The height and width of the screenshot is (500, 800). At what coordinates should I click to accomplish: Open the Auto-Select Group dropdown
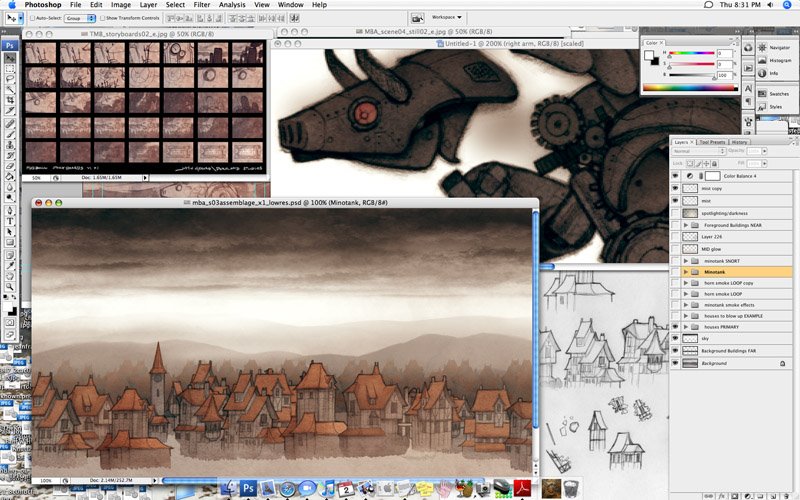coord(80,18)
